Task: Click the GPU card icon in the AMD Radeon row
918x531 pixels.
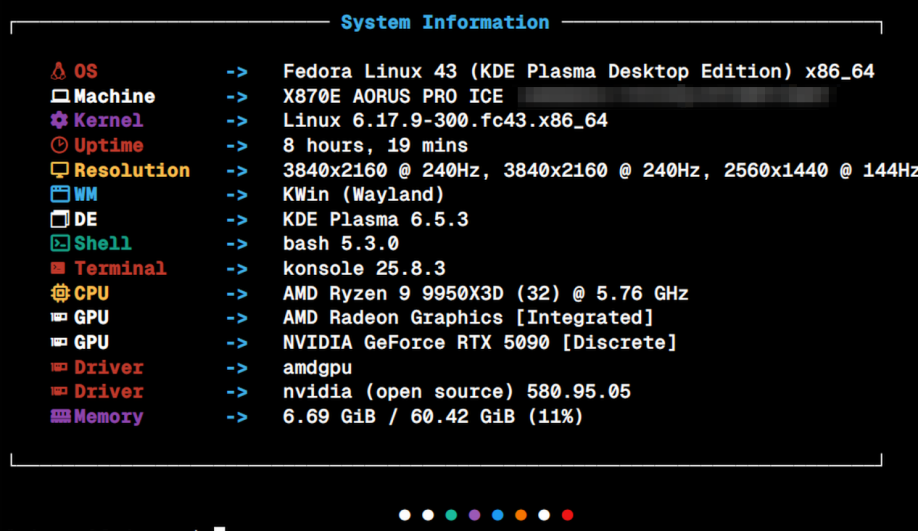Action: point(59,317)
